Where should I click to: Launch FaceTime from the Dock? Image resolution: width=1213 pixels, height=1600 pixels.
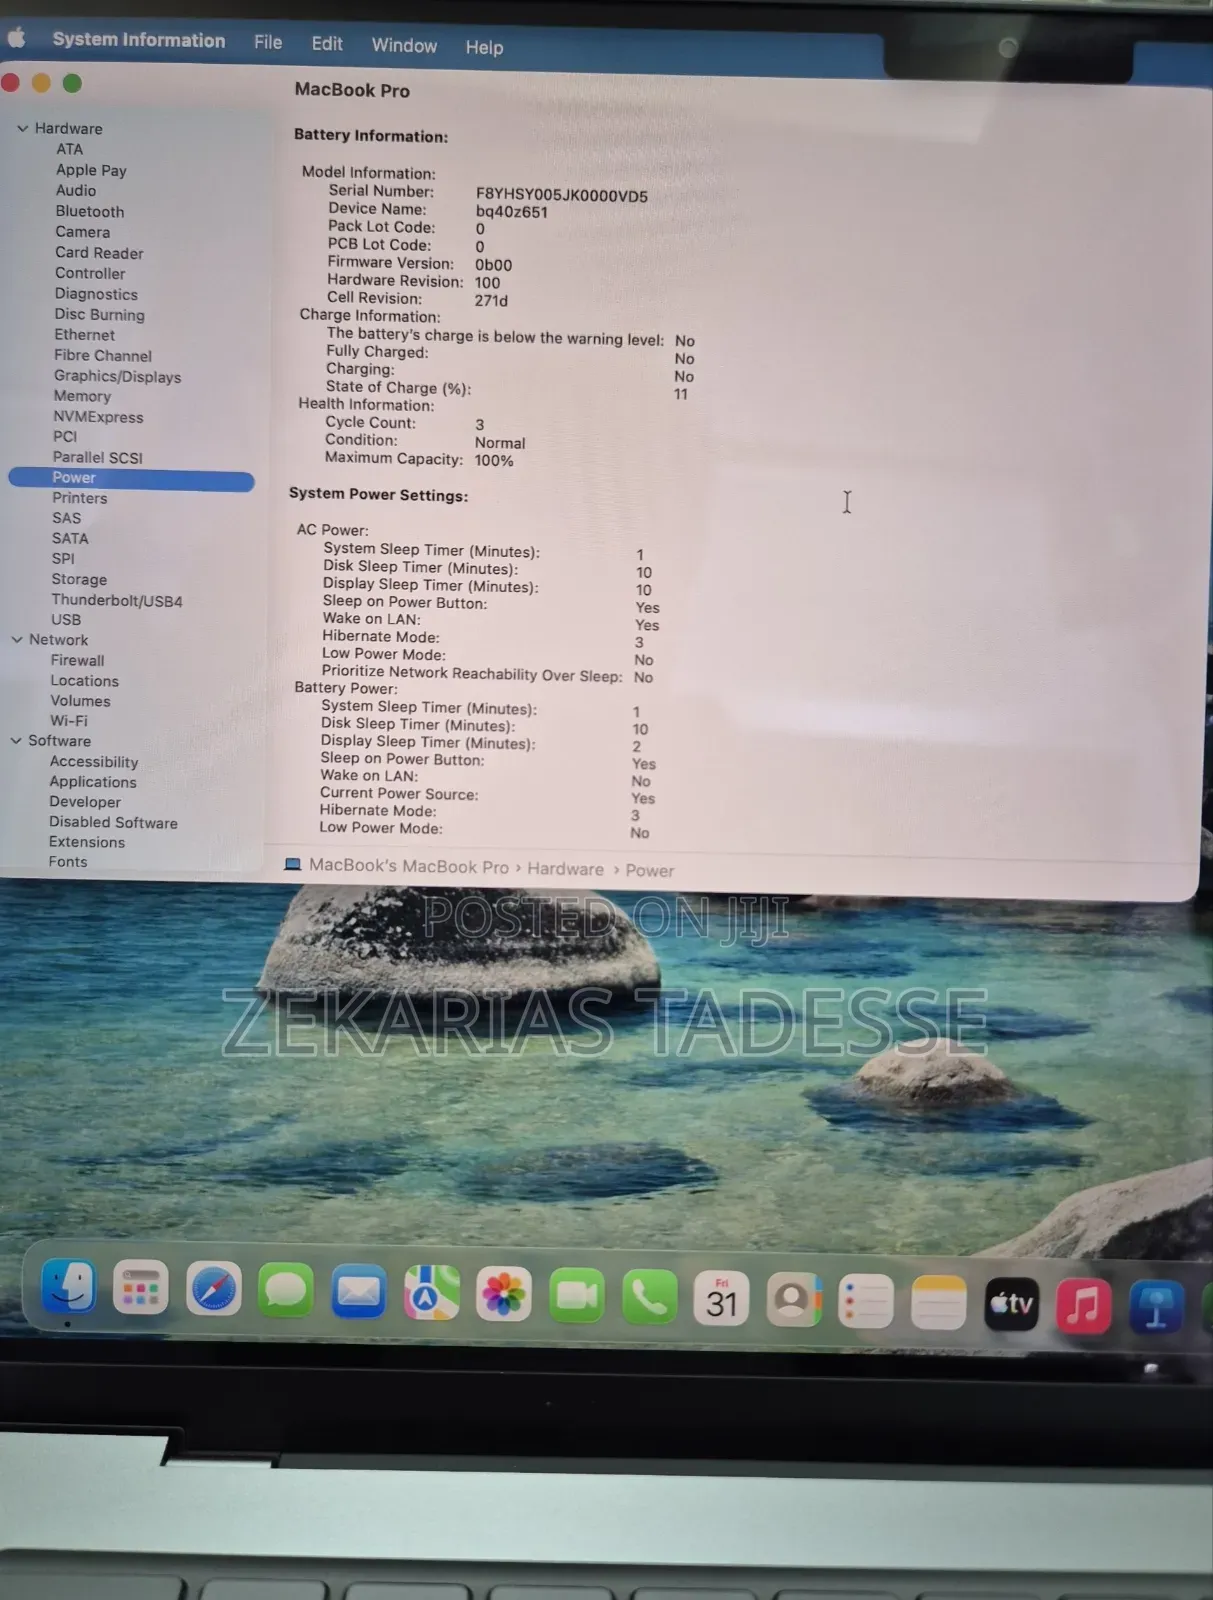[x=577, y=1296]
